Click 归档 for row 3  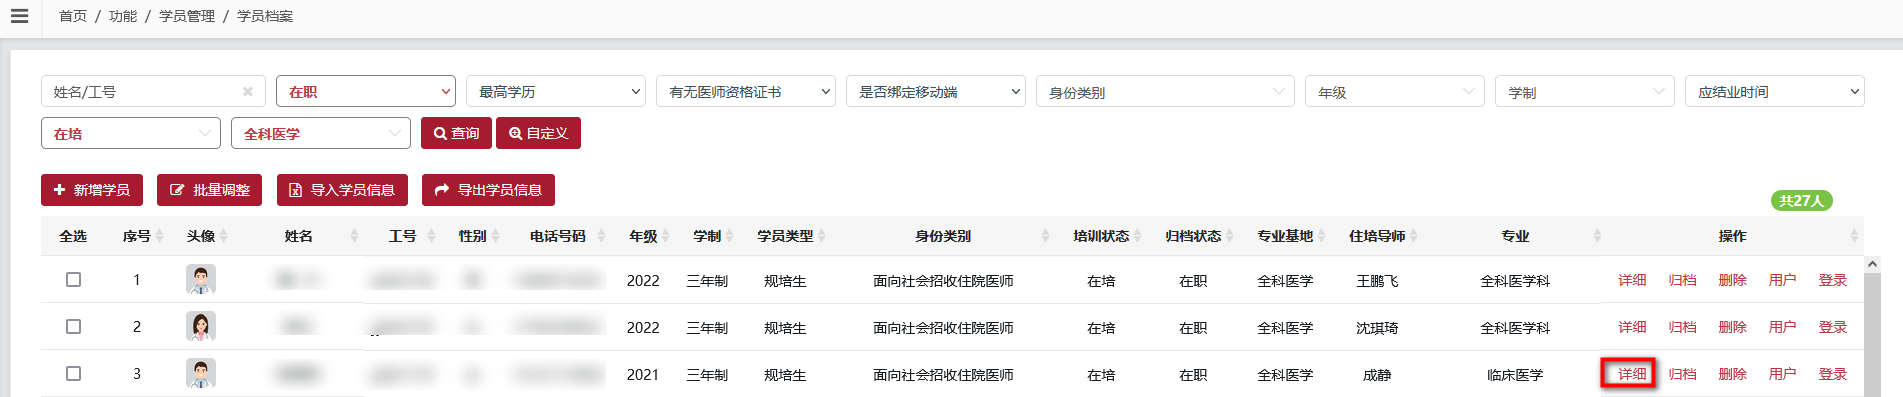click(x=1682, y=374)
